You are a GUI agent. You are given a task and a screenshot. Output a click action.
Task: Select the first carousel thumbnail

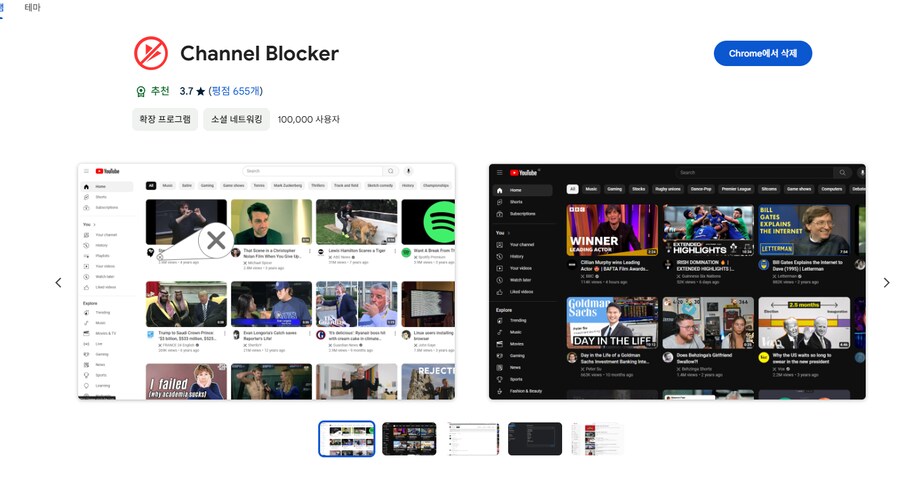[347, 439]
